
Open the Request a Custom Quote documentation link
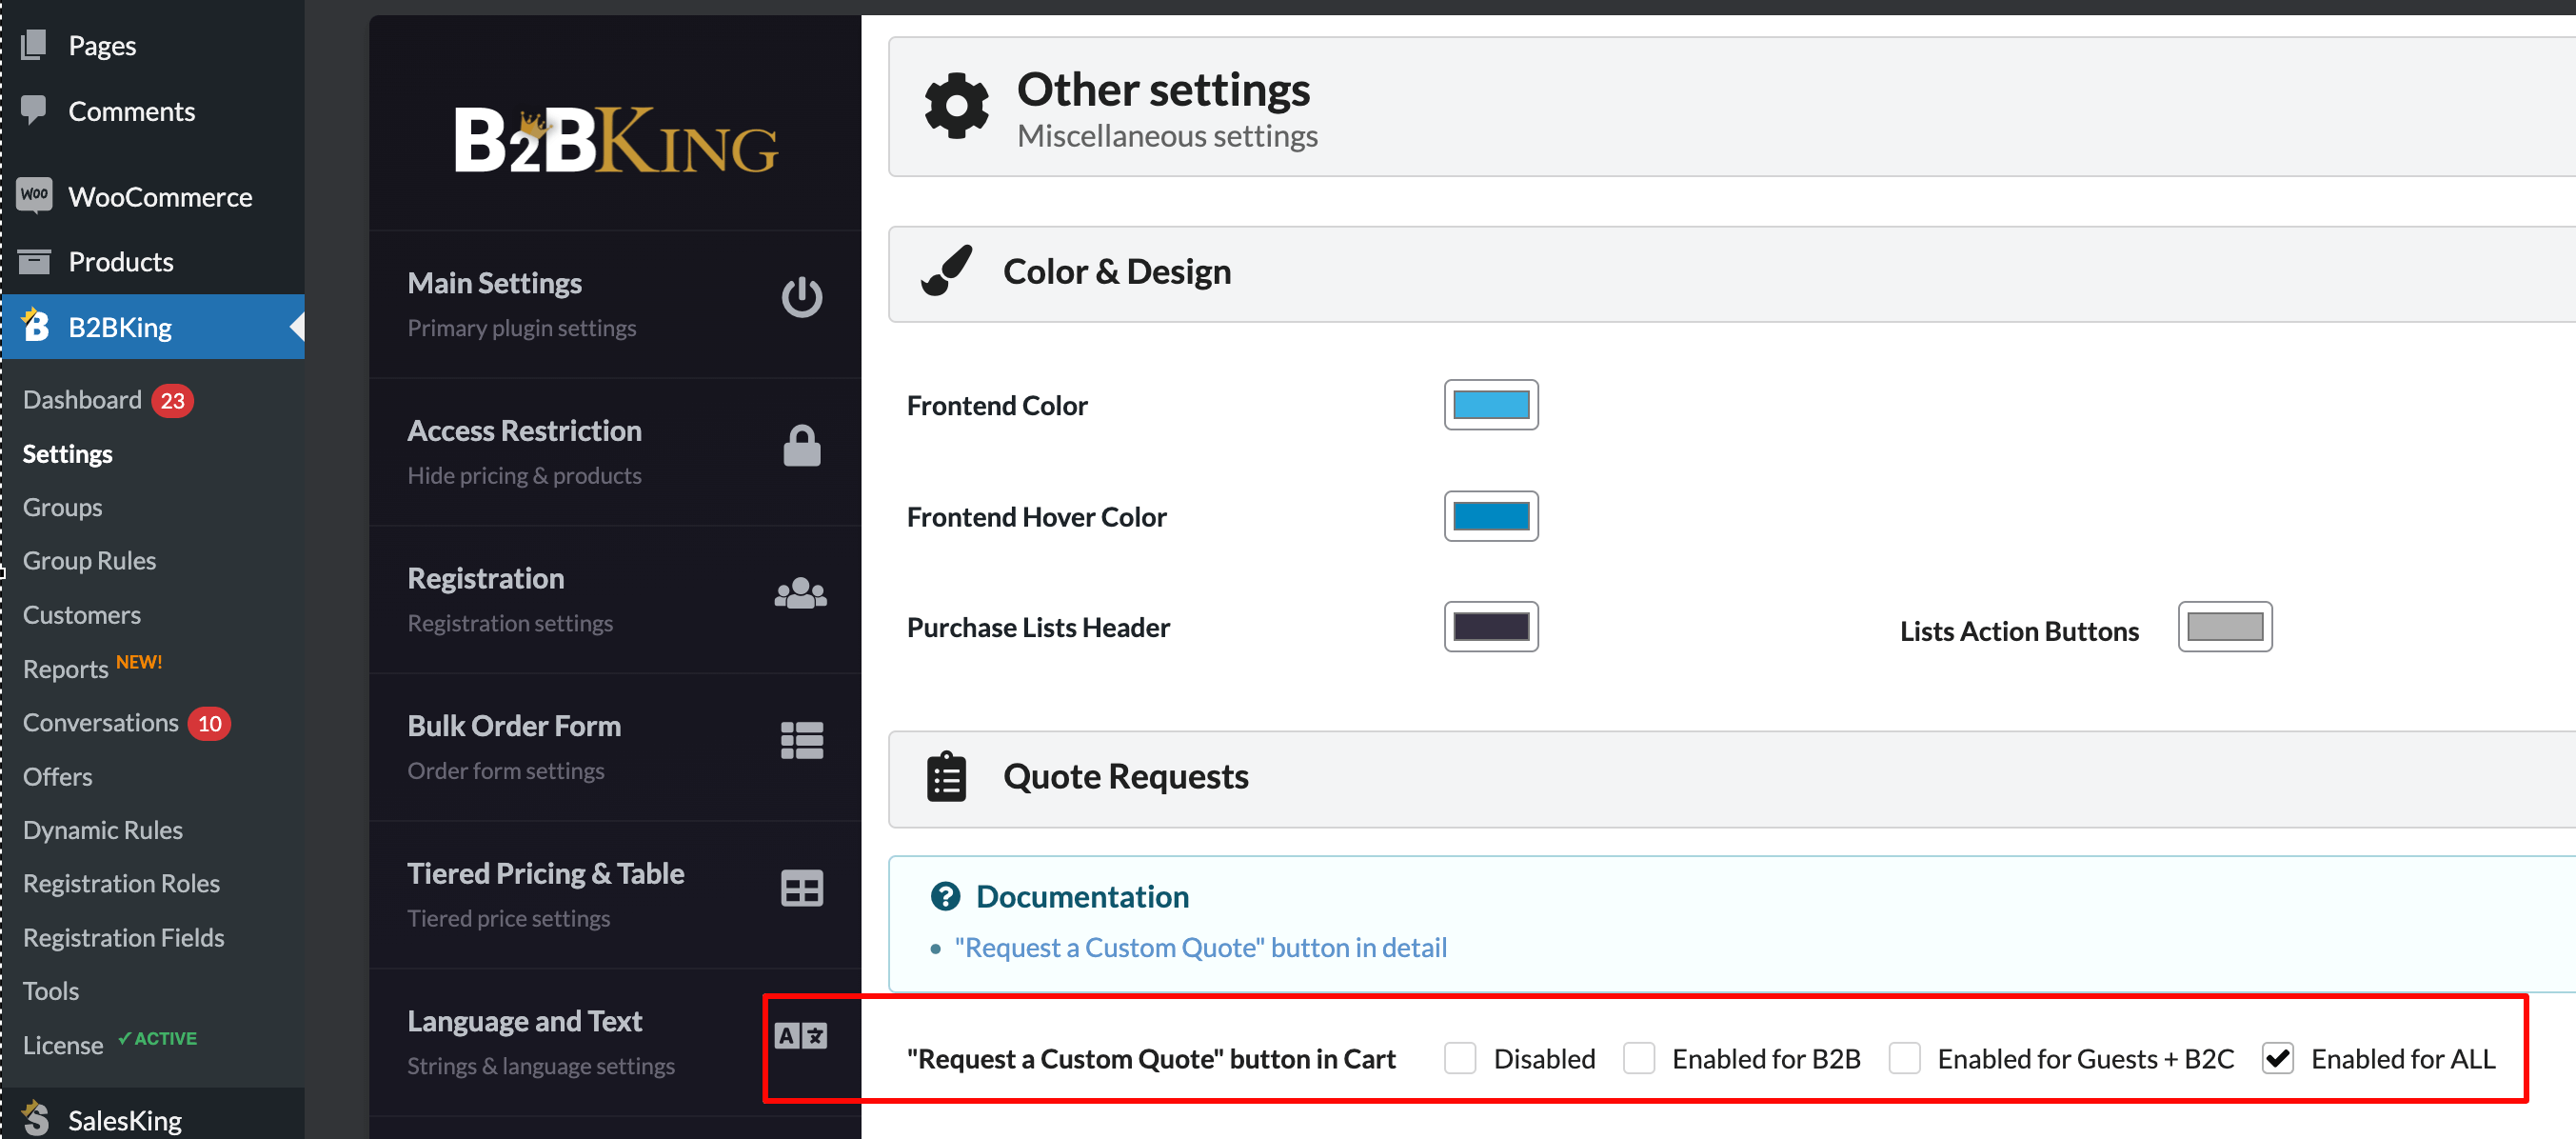(x=1200, y=947)
